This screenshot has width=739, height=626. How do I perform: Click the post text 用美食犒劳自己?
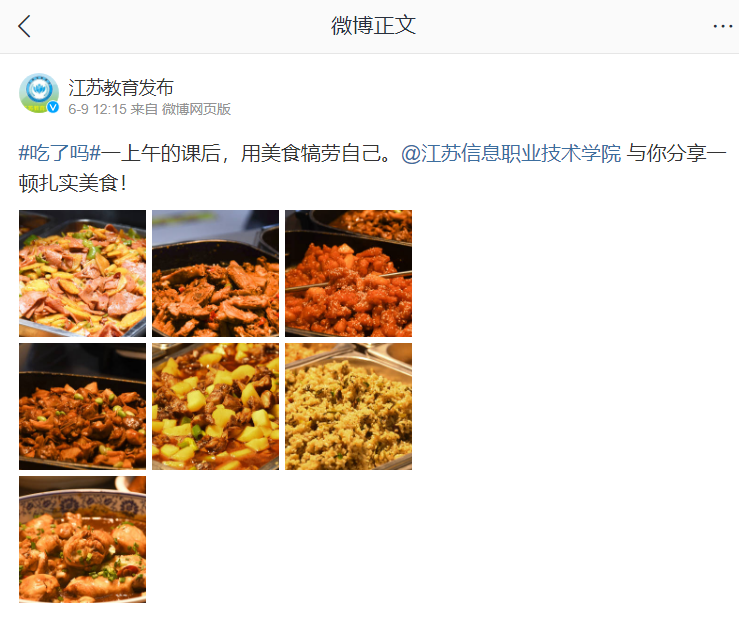310,153
